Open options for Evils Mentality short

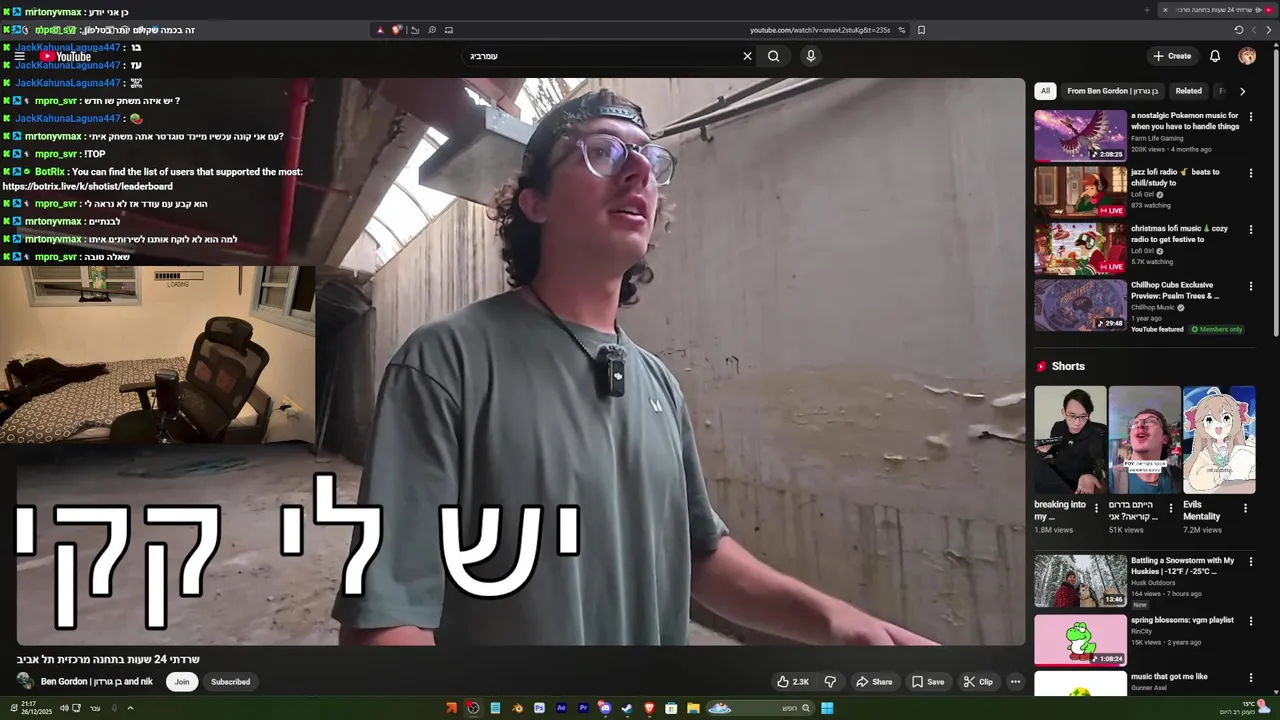click(x=1245, y=508)
